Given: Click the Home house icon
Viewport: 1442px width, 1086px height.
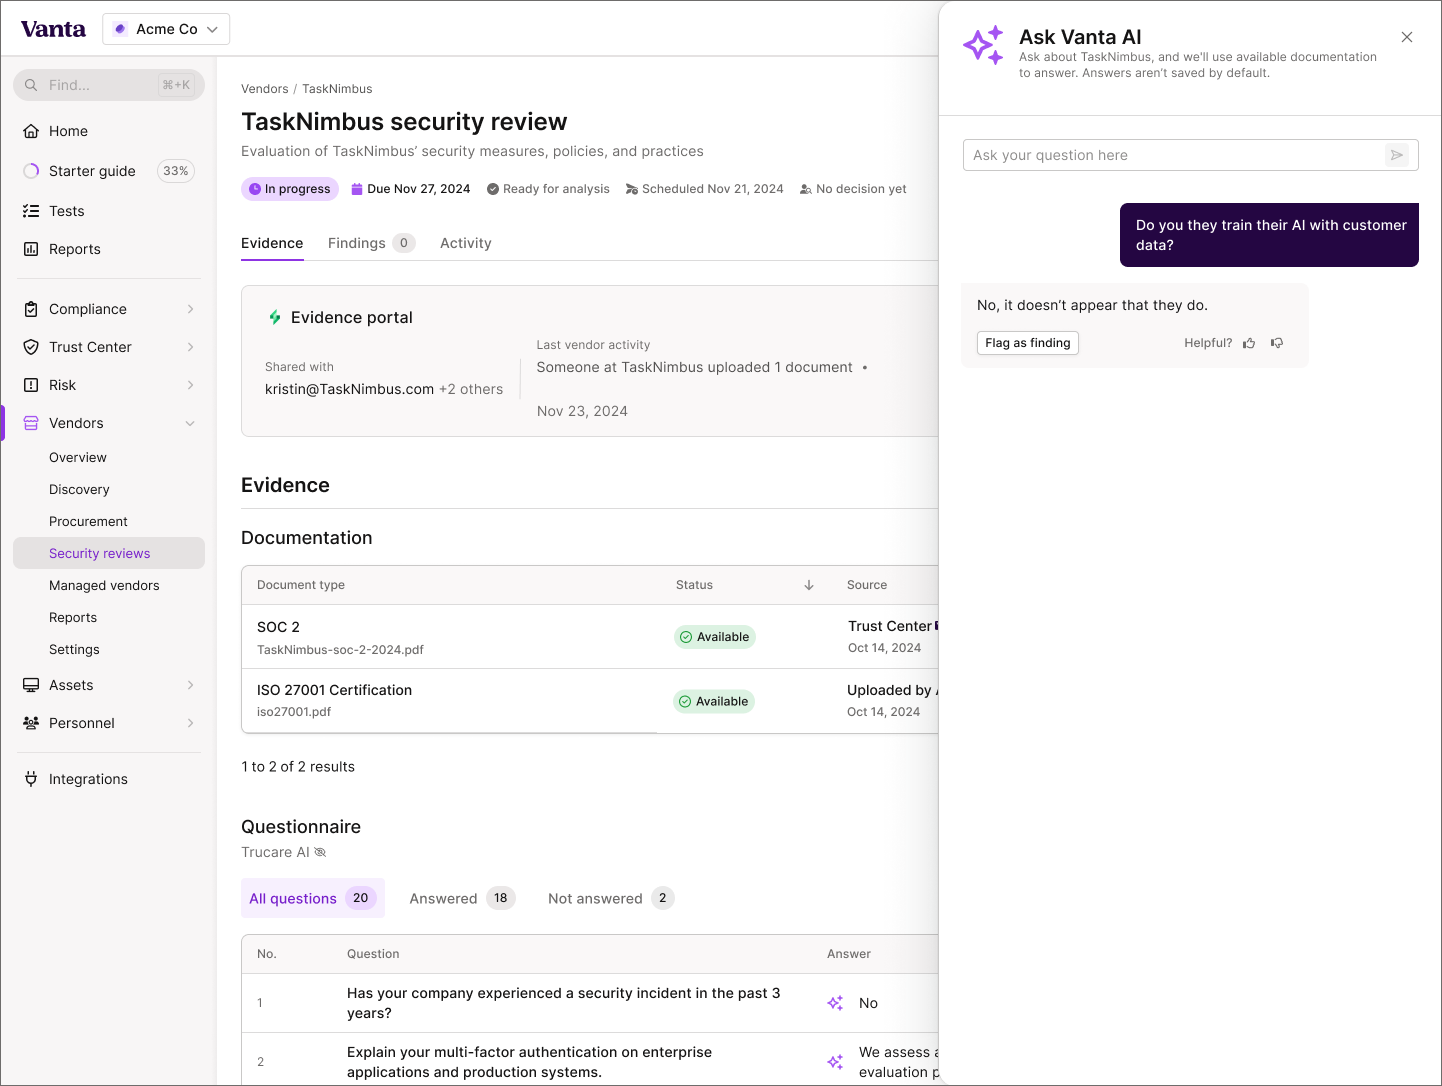Looking at the screenshot, I should tap(31, 131).
